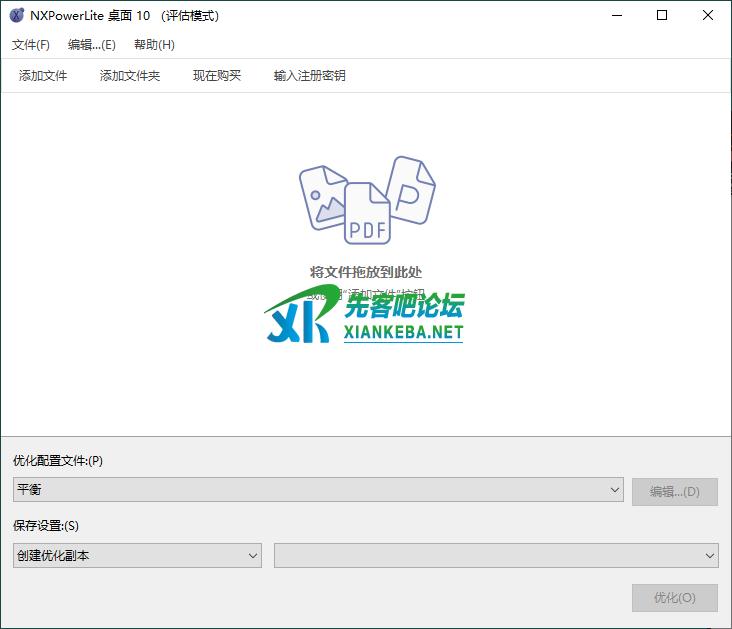Click 输入注册密钥 to enter the license key

tap(310, 76)
